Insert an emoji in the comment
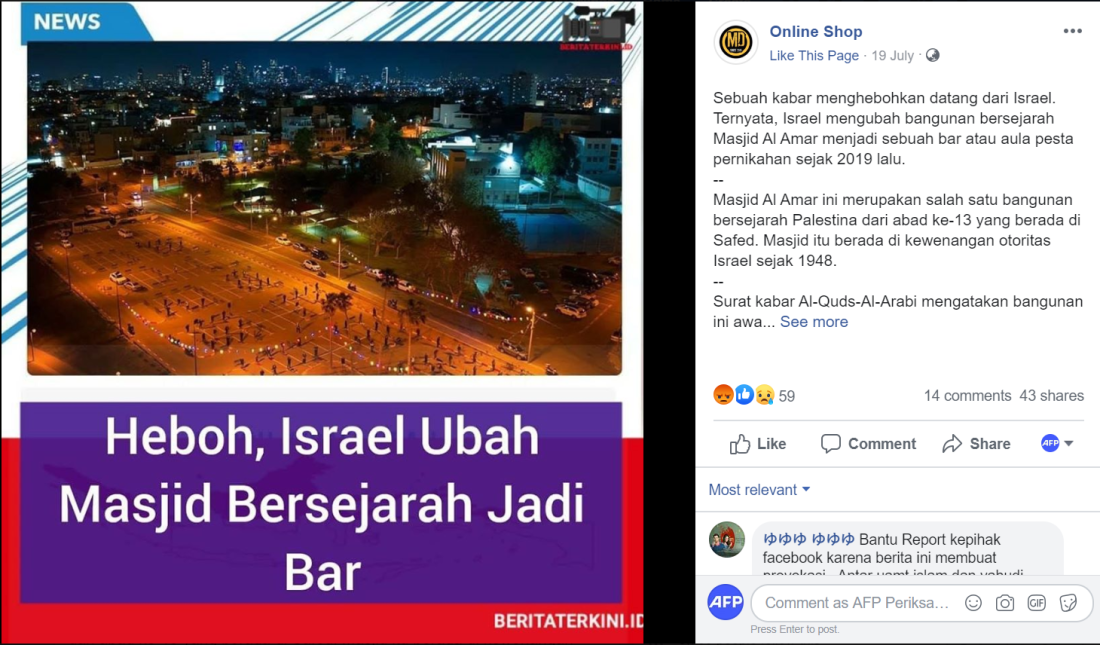Image resolution: width=1100 pixels, height=645 pixels. click(x=973, y=603)
